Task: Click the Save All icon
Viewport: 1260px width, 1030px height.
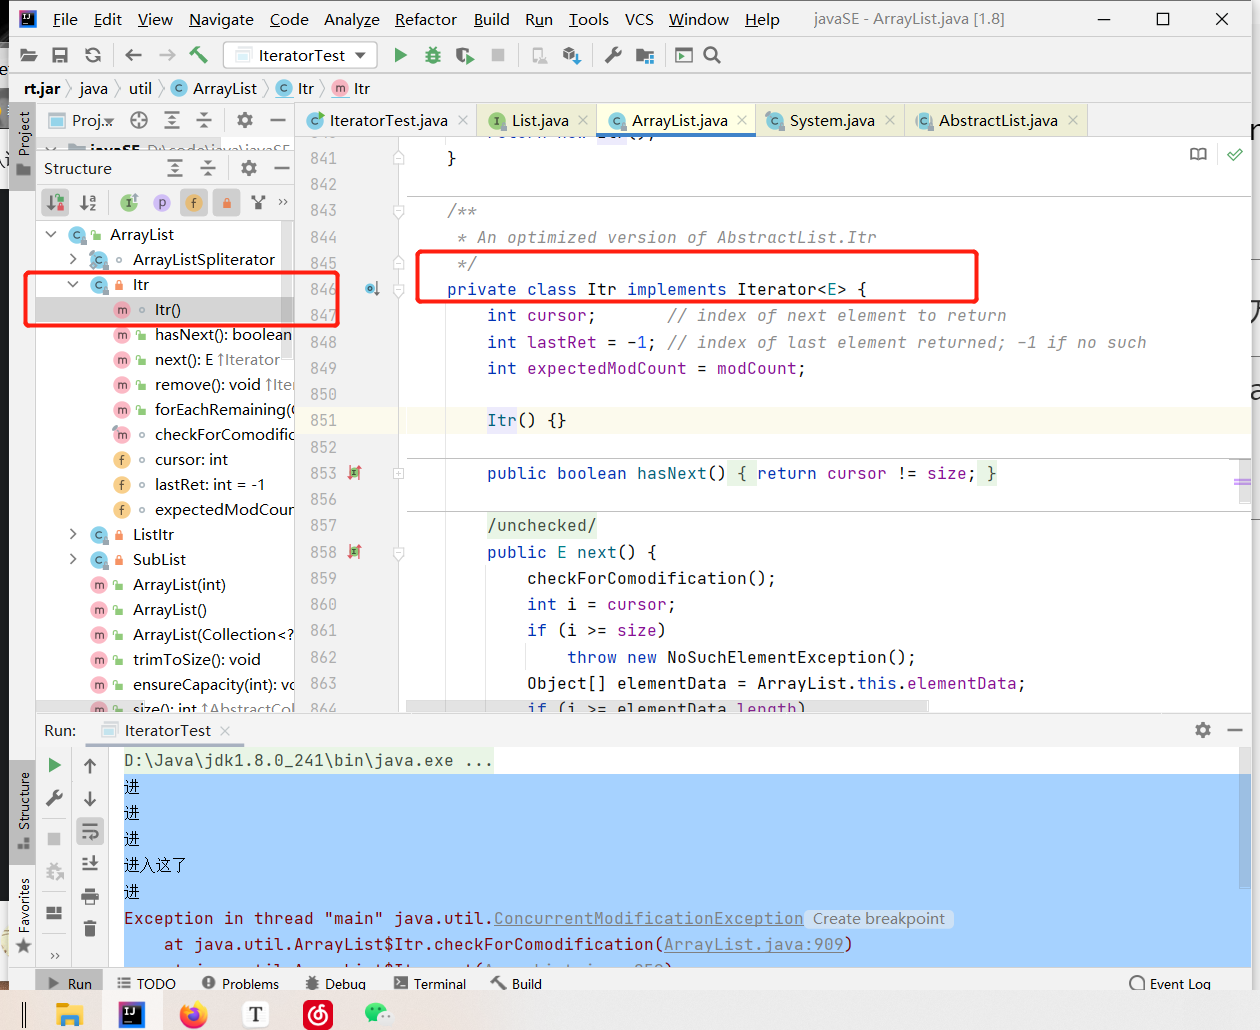Action: [x=60, y=55]
